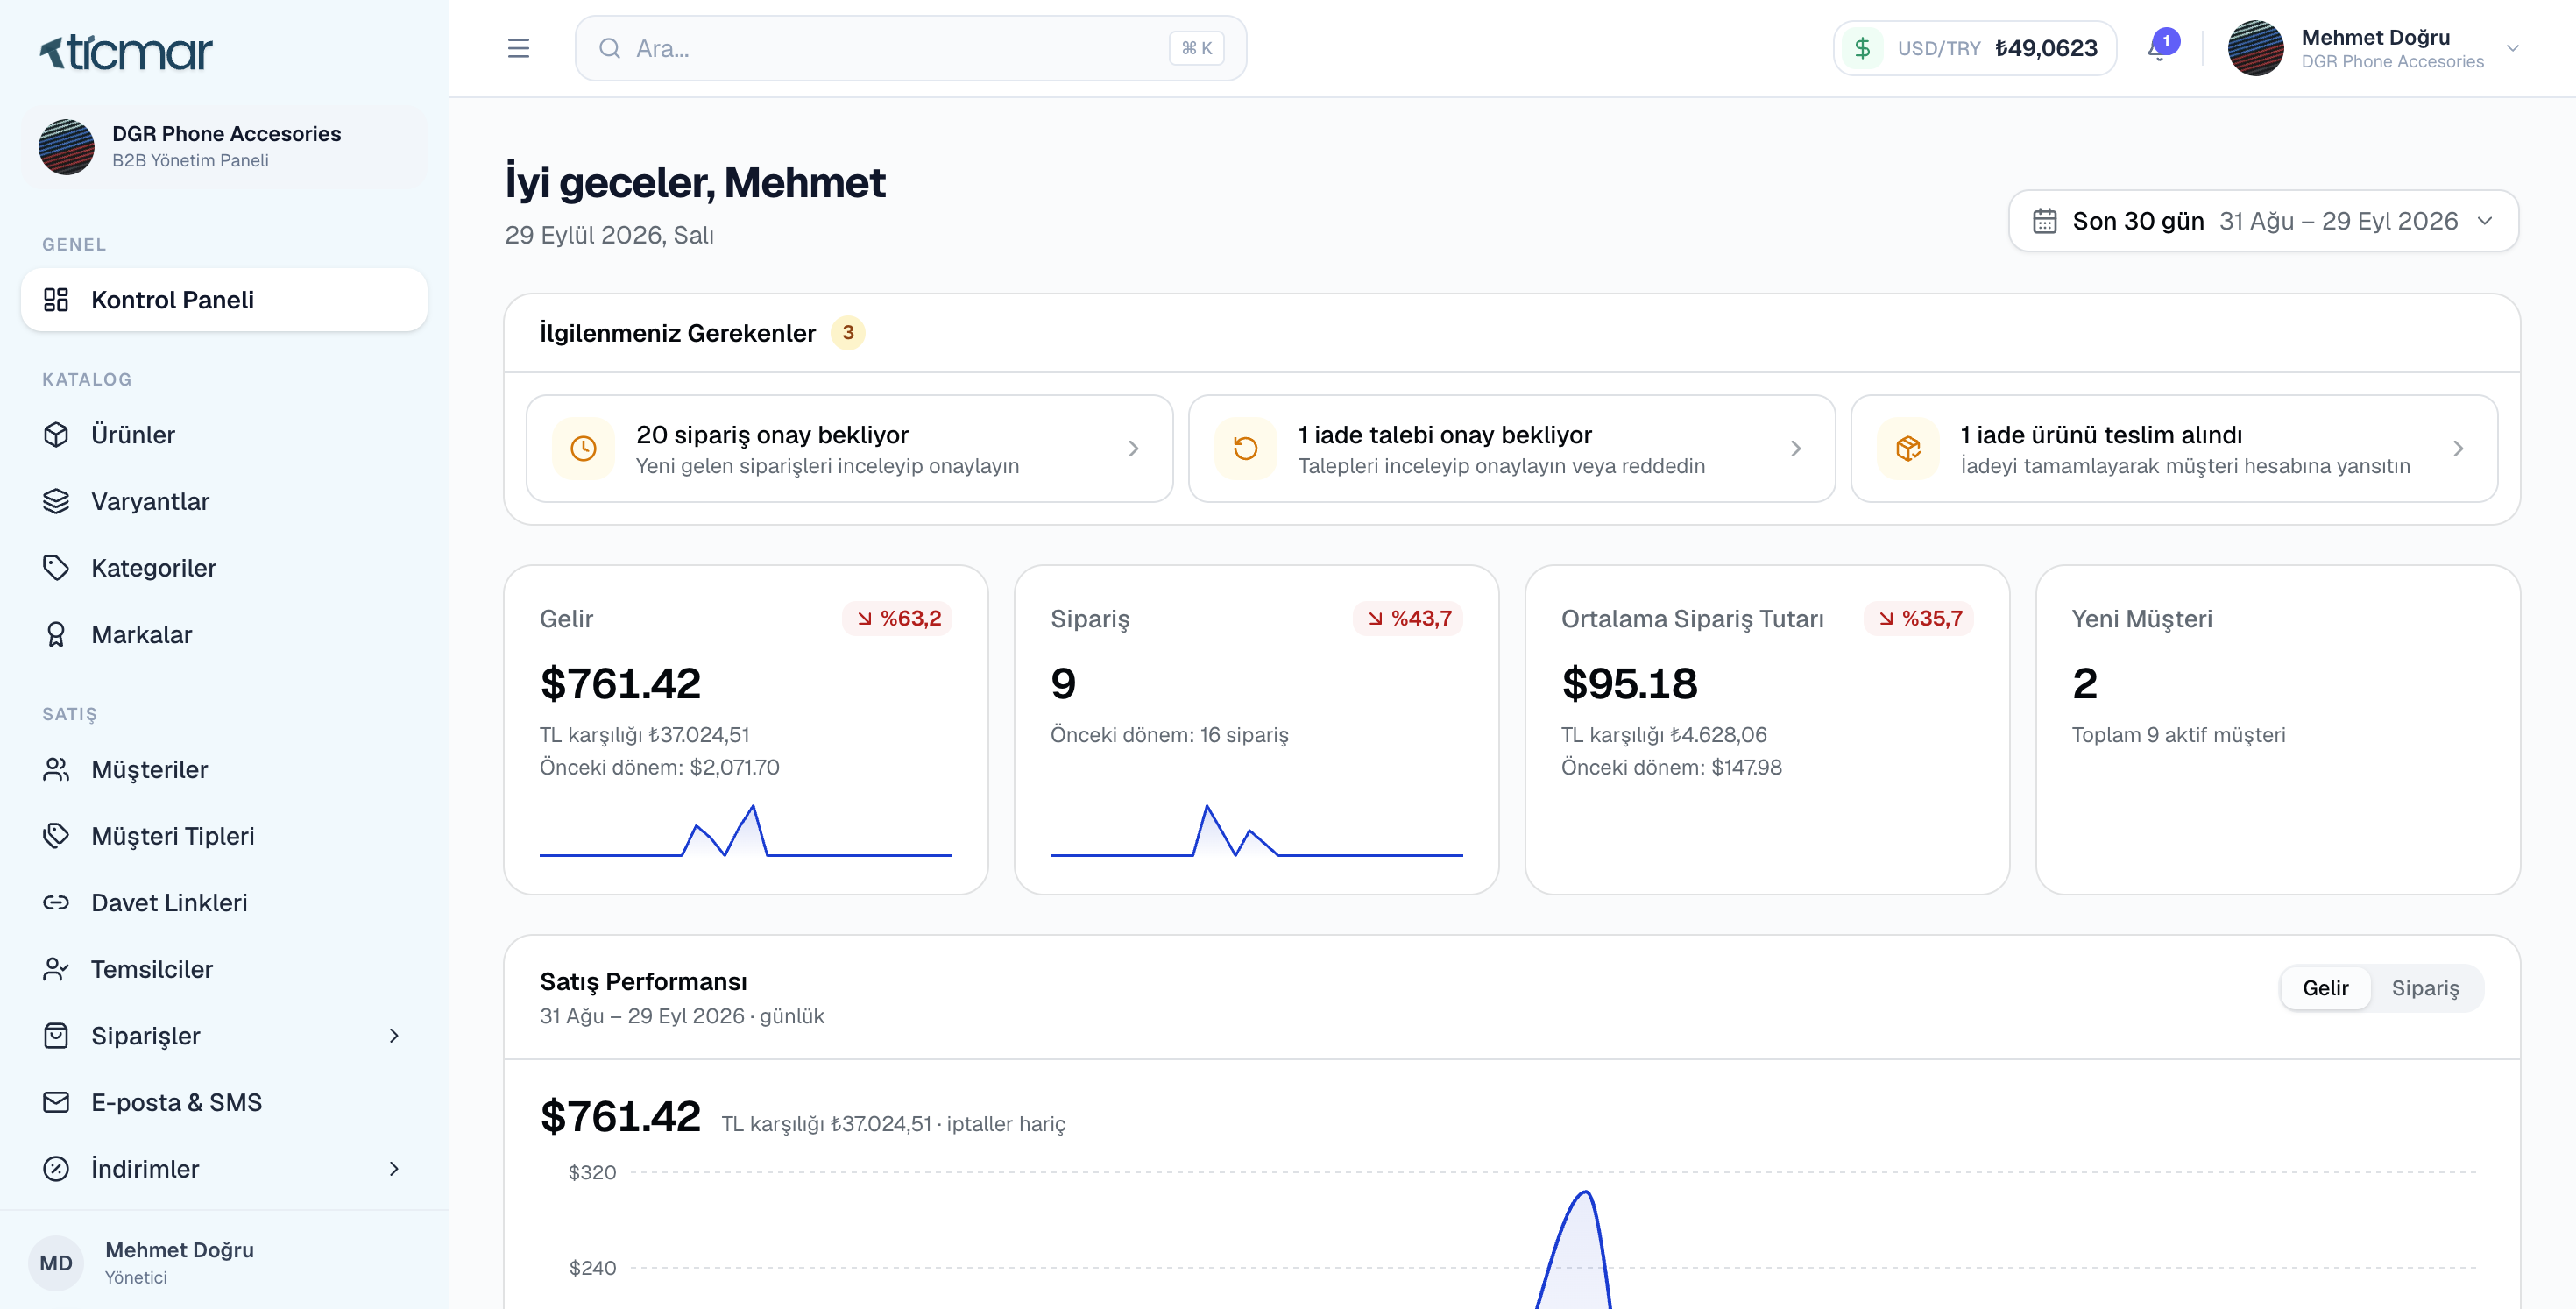The height and width of the screenshot is (1309, 2576).
Task: Toggle the sidebar hamburger menu icon
Action: pos(518,48)
